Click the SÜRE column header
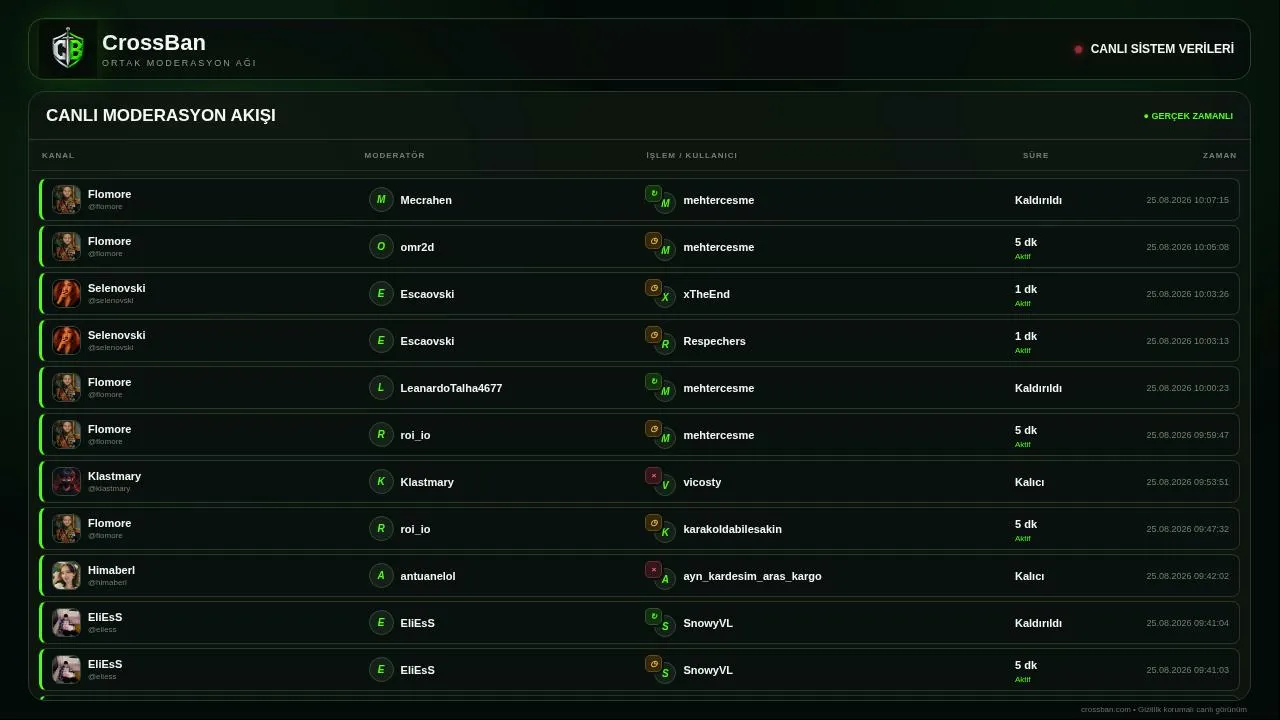The image size is (1280, 720). point(1036,155)
